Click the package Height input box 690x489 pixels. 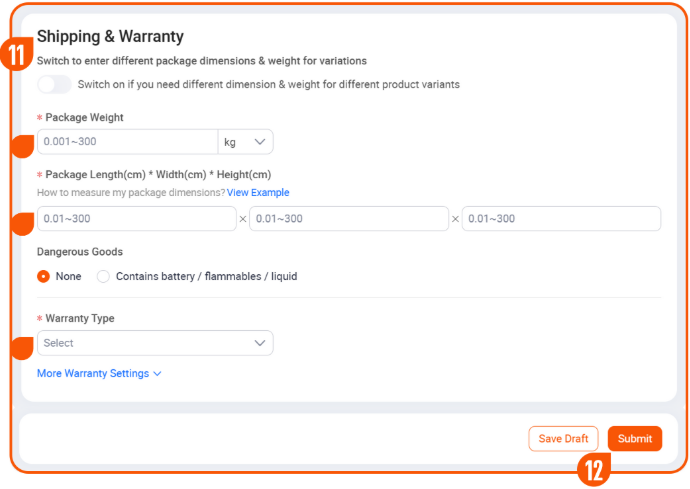coord(561,219)
